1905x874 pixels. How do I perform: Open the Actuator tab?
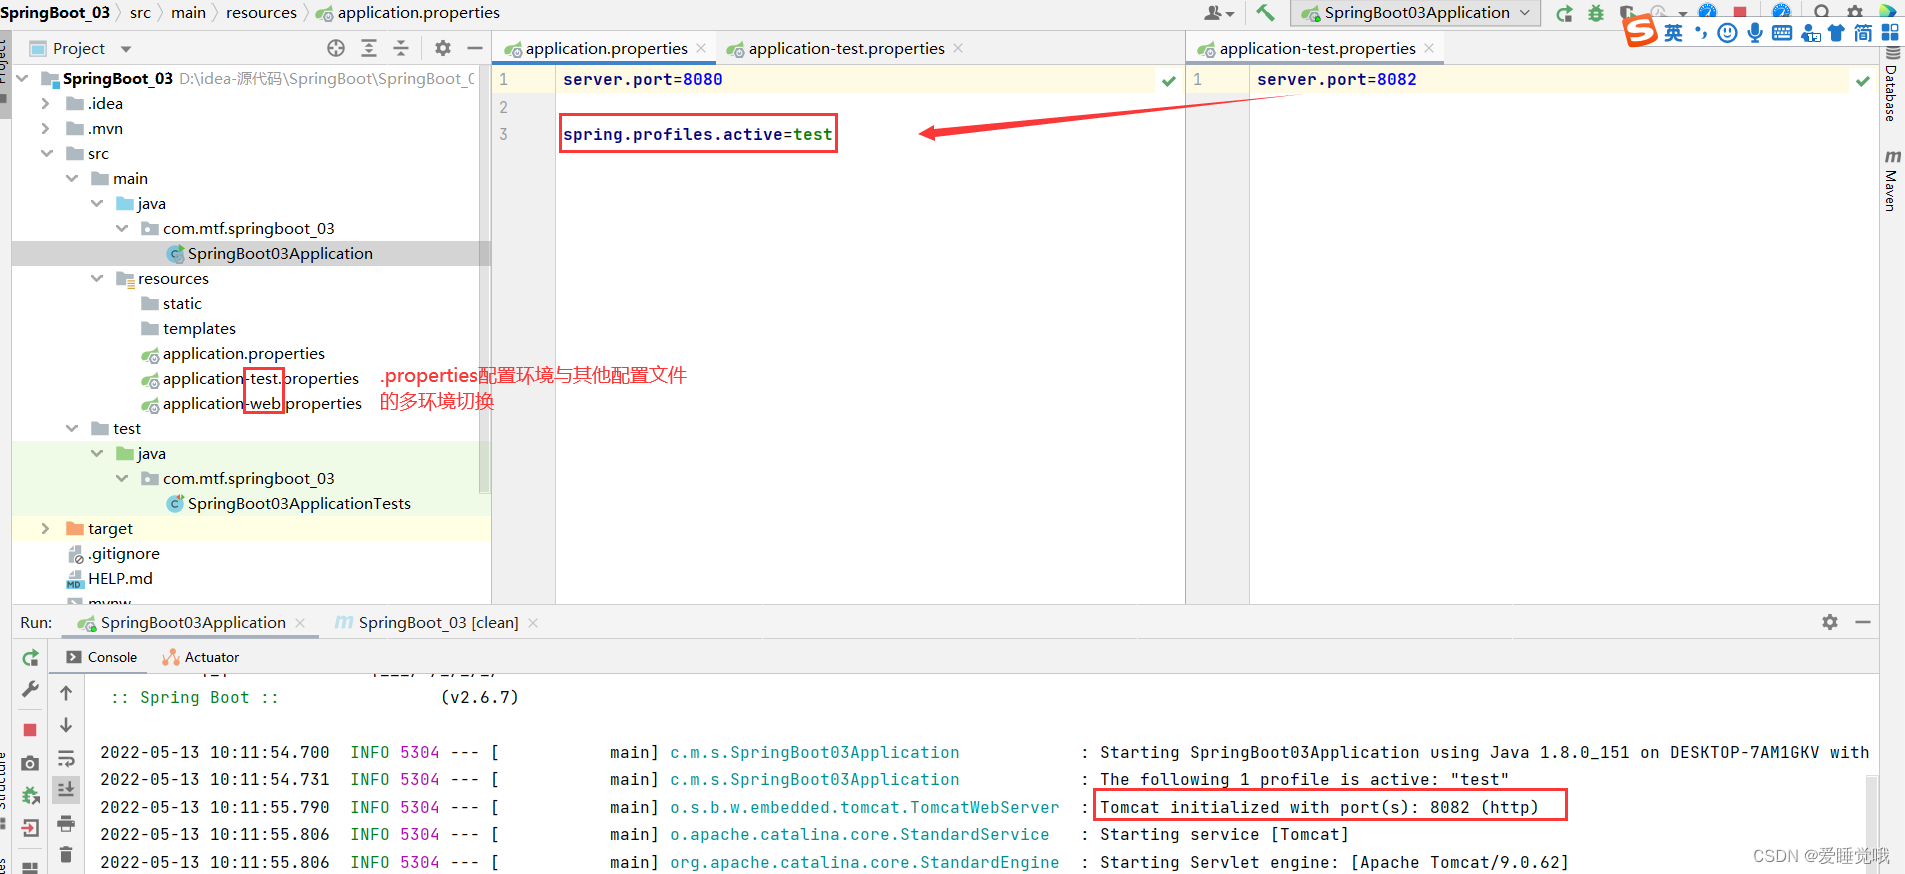point(201,657)
